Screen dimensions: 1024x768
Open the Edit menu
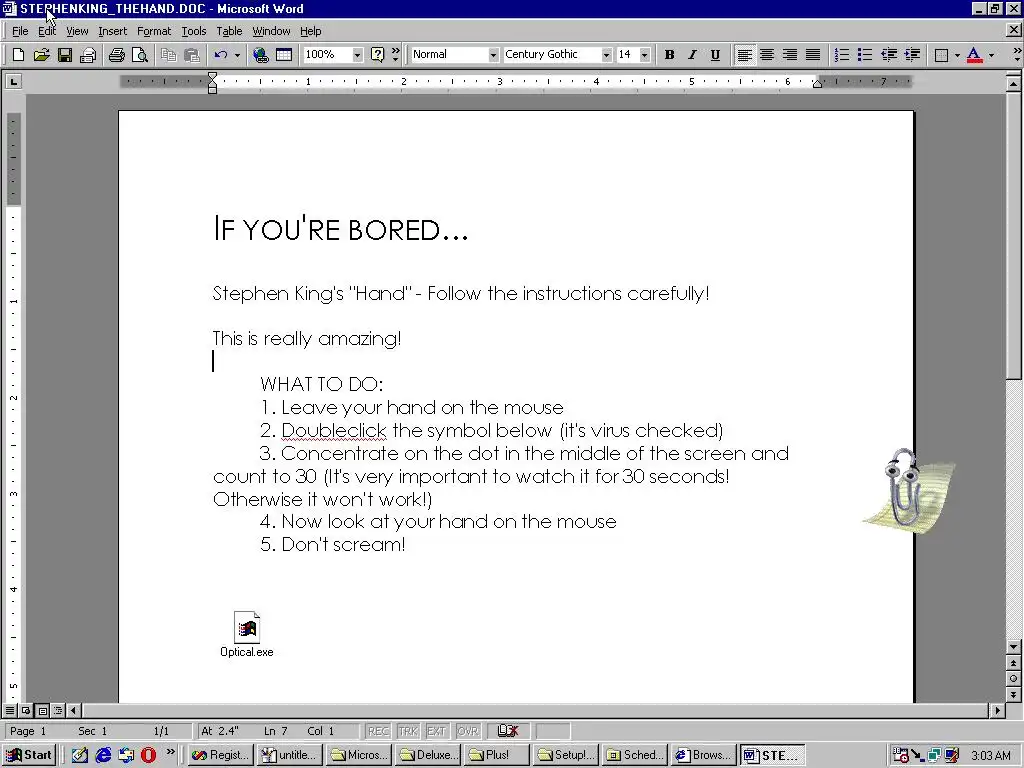pyautogui.click(x=46, y=31)
